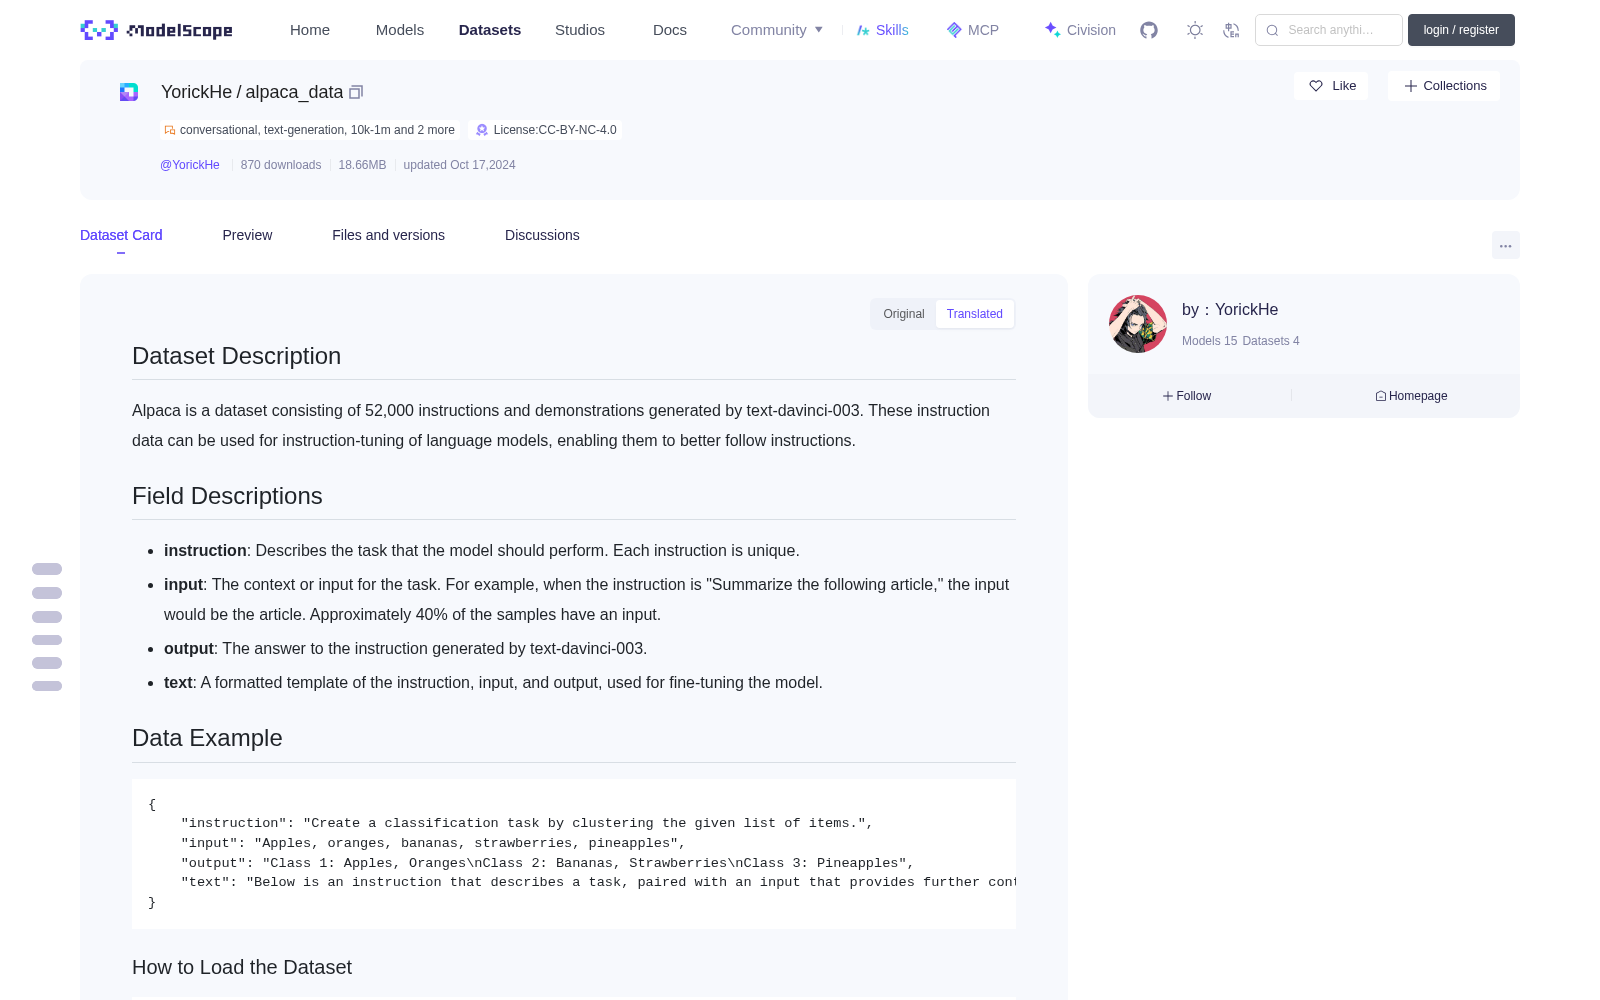This screenshot has height=1000, width=1600.
Task: Switch to the Preview tab
Action: [247, 235]
